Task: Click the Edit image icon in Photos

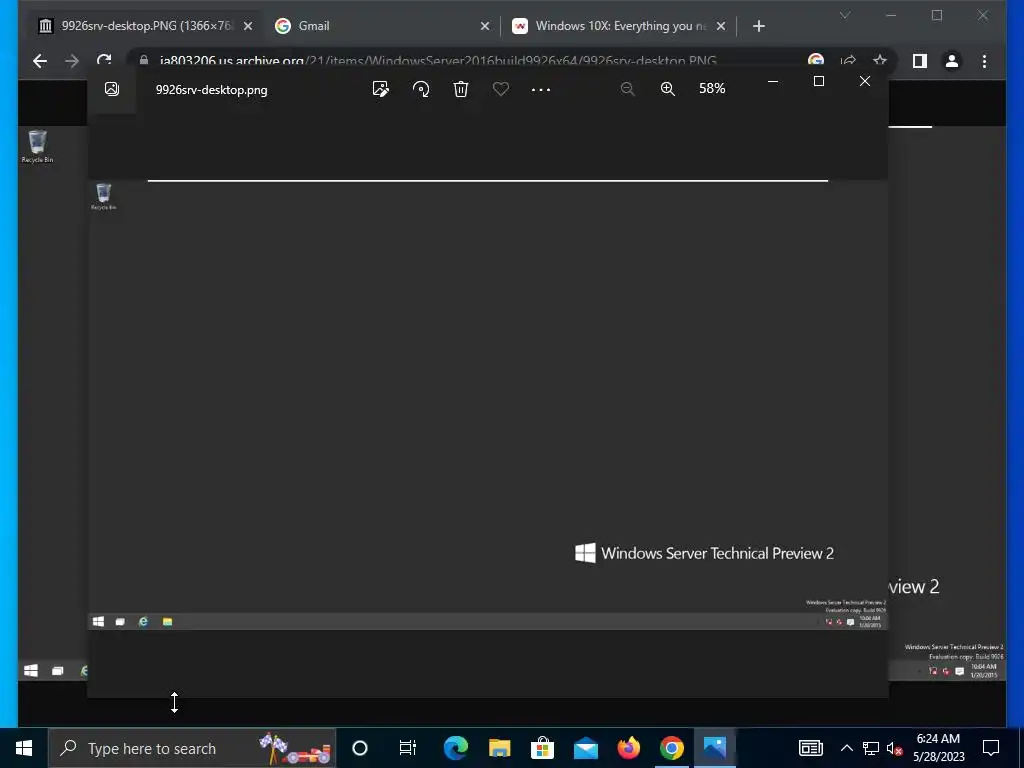Action: (380, 89)
